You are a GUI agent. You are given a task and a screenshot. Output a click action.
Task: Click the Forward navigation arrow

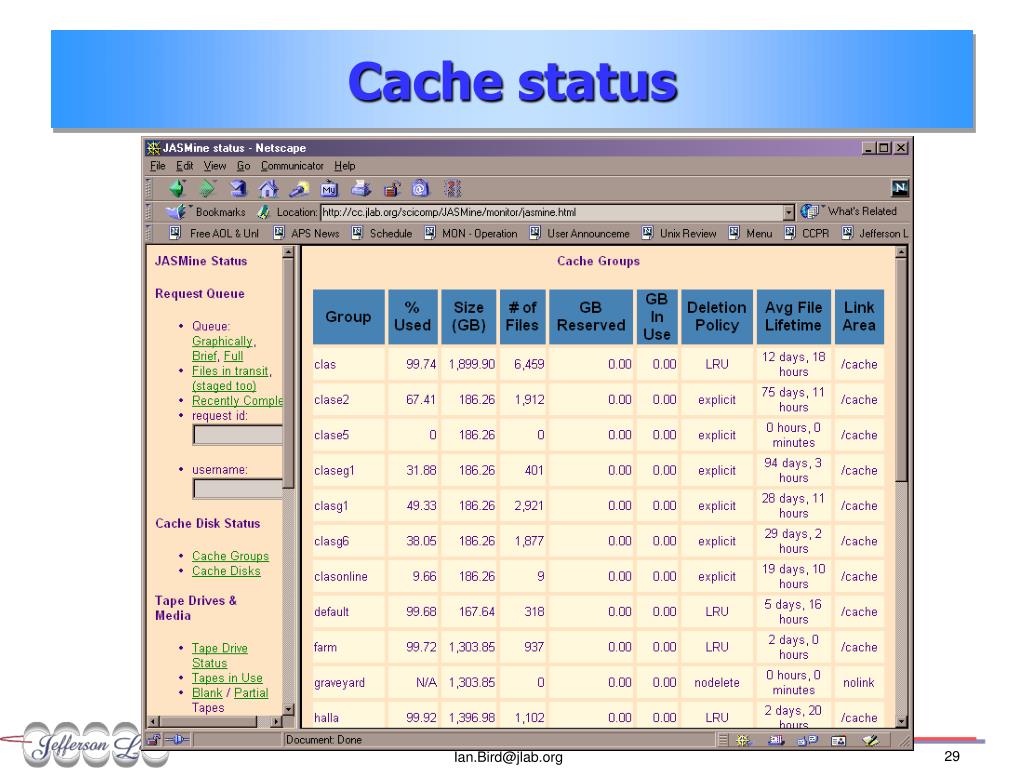click(x=207, y=189)
